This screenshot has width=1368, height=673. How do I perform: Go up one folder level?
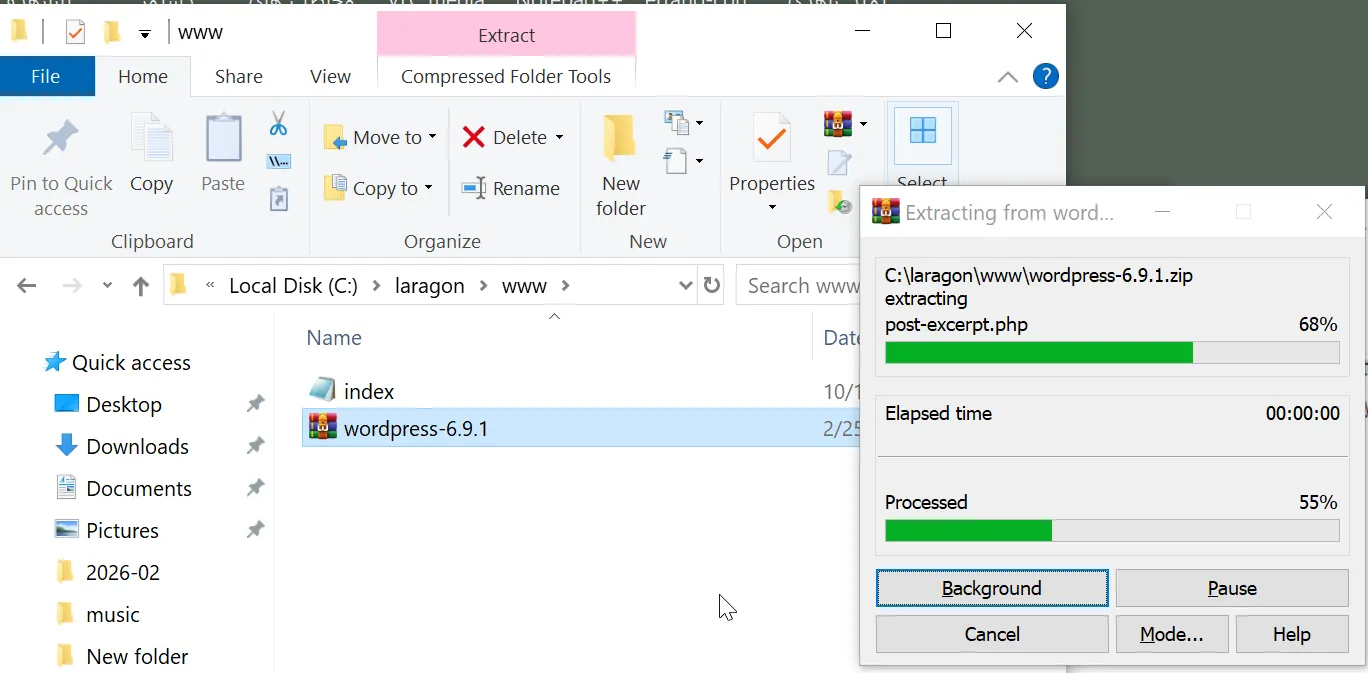(141, 286)
